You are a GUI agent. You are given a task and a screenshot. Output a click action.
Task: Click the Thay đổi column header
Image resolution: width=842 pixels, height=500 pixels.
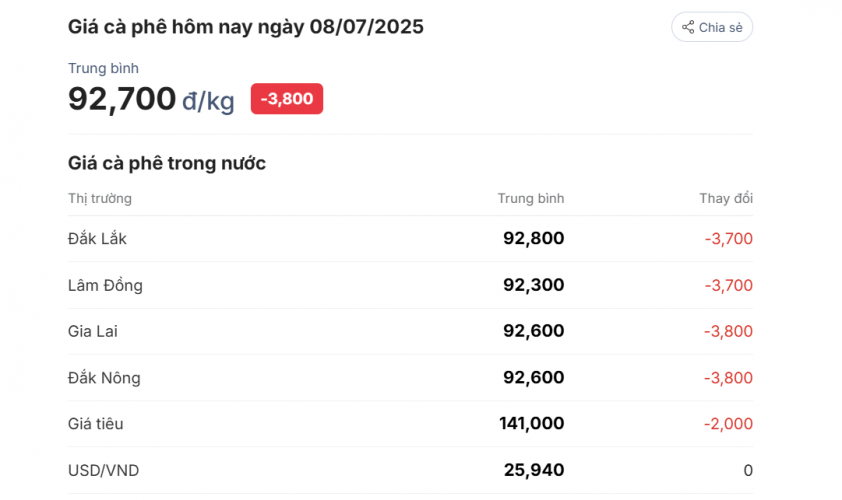pos(726,198)
